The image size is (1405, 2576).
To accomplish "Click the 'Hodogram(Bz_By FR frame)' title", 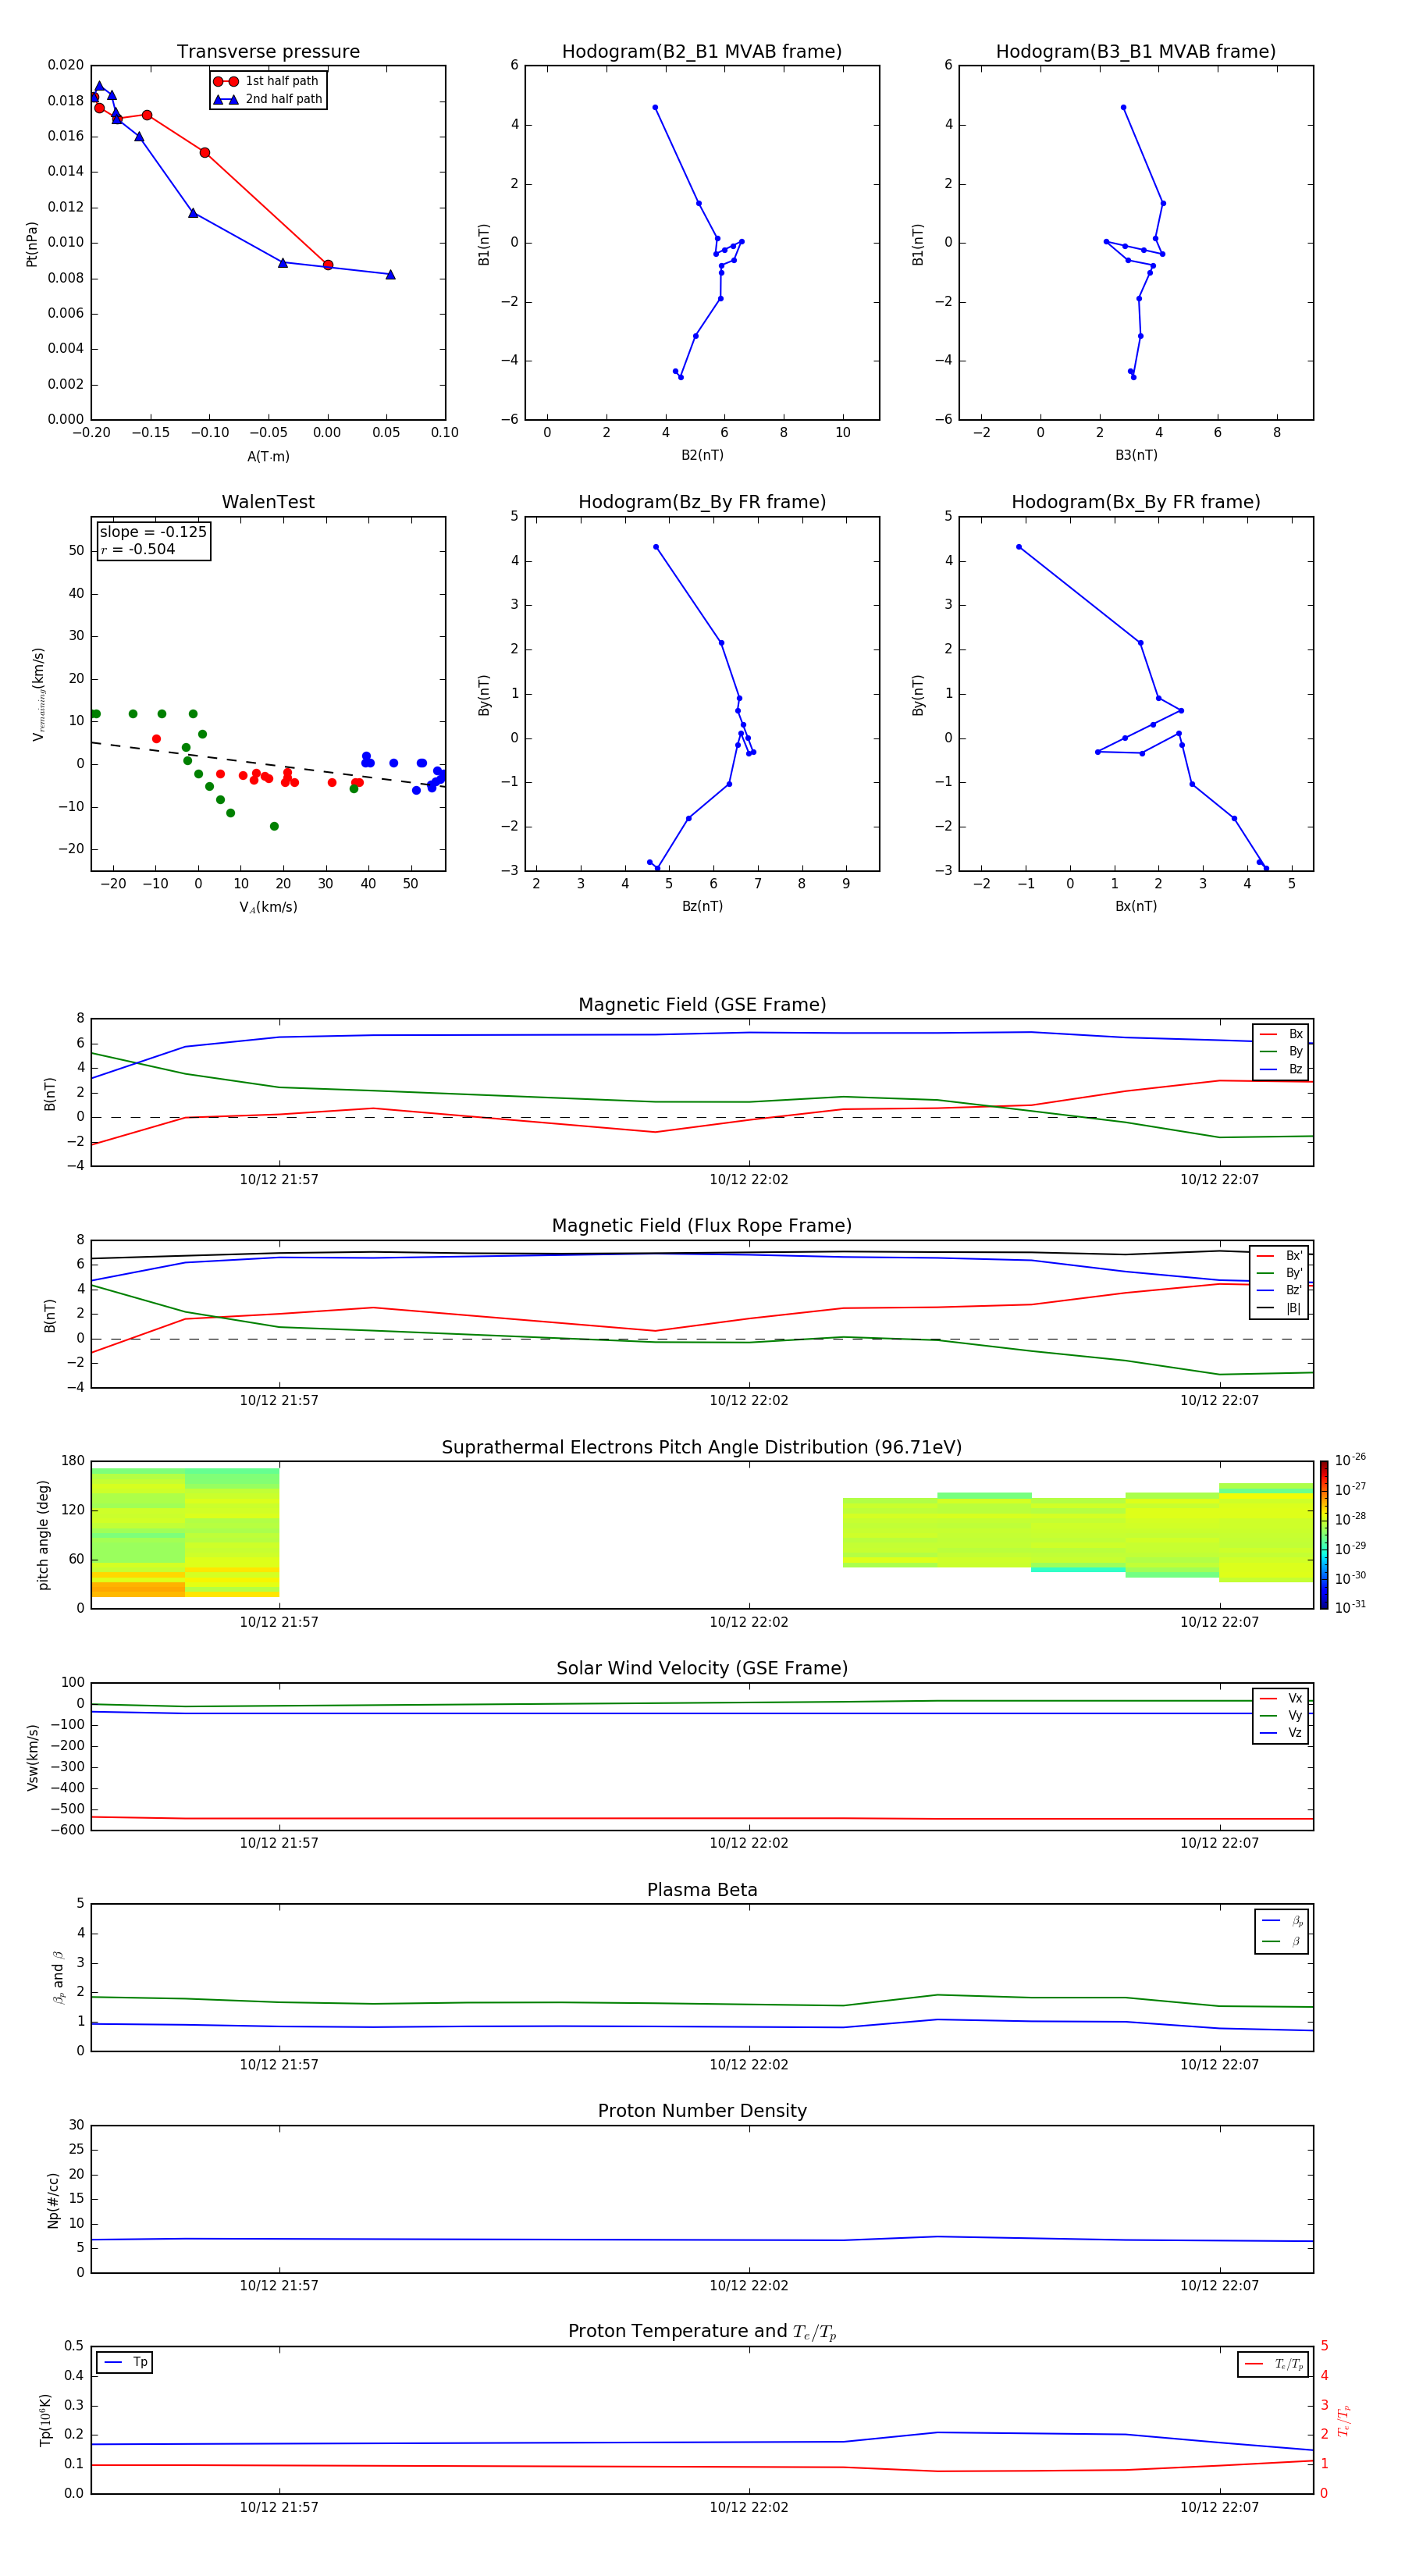I will 702,502.
